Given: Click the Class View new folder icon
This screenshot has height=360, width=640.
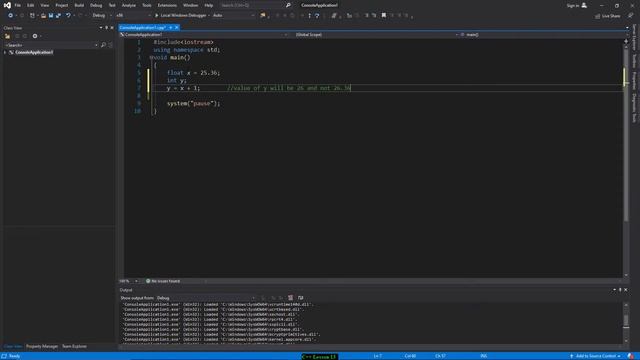Looking at the screenshot, I should [x=7, y=36].
